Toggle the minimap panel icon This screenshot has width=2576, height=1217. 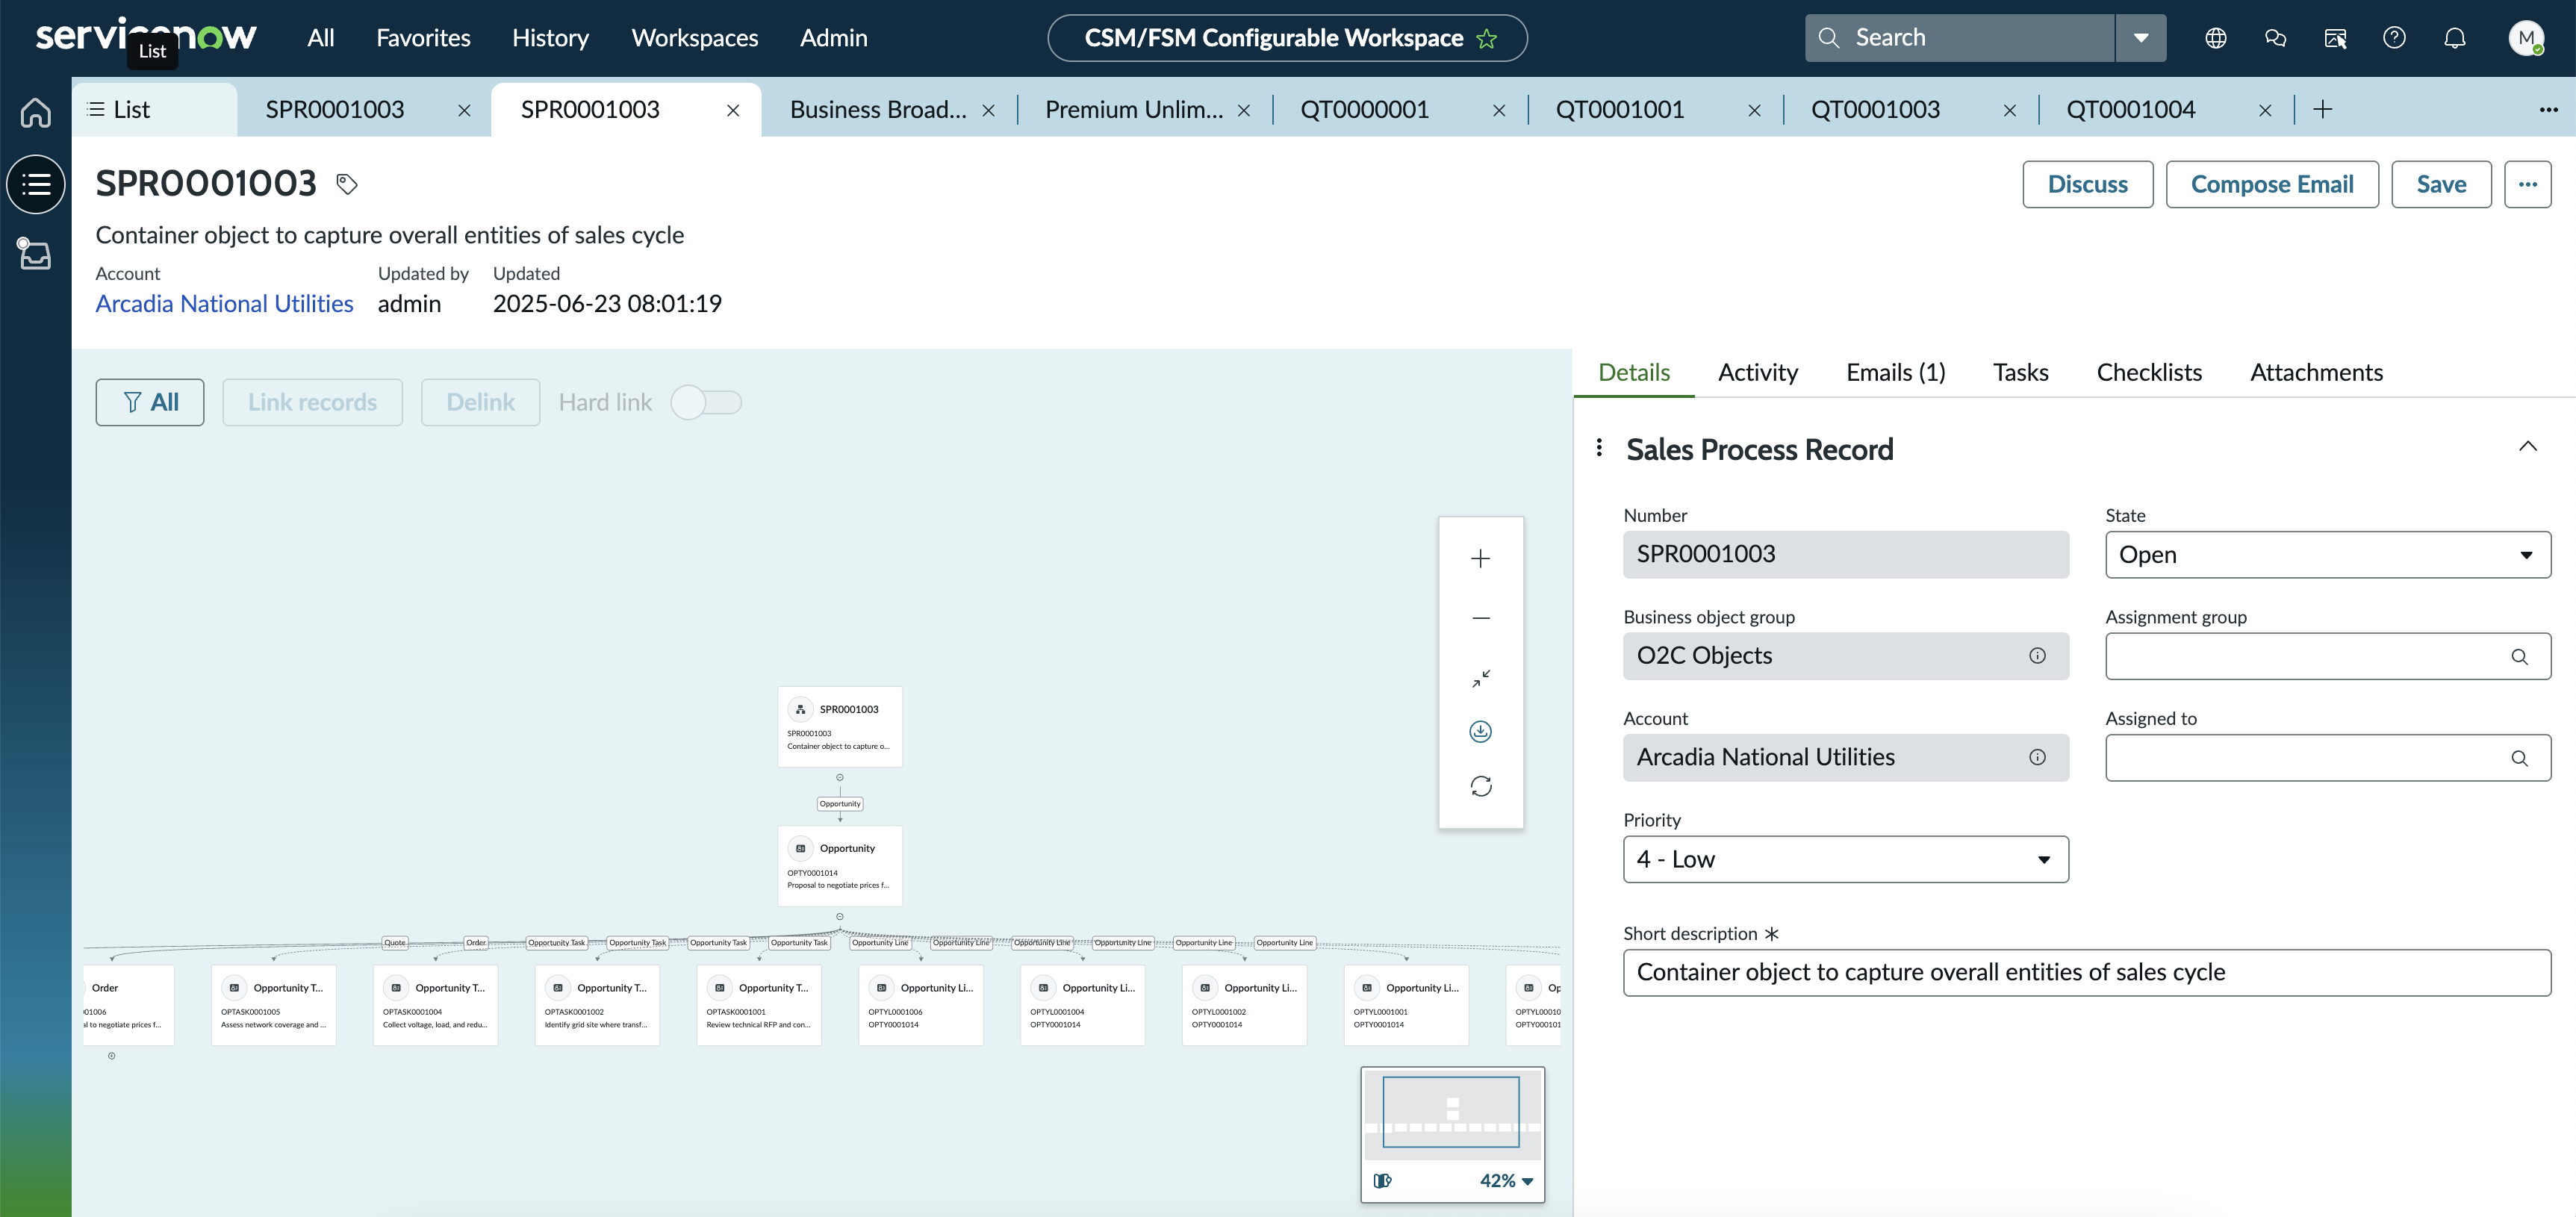click(1382, 1181)
